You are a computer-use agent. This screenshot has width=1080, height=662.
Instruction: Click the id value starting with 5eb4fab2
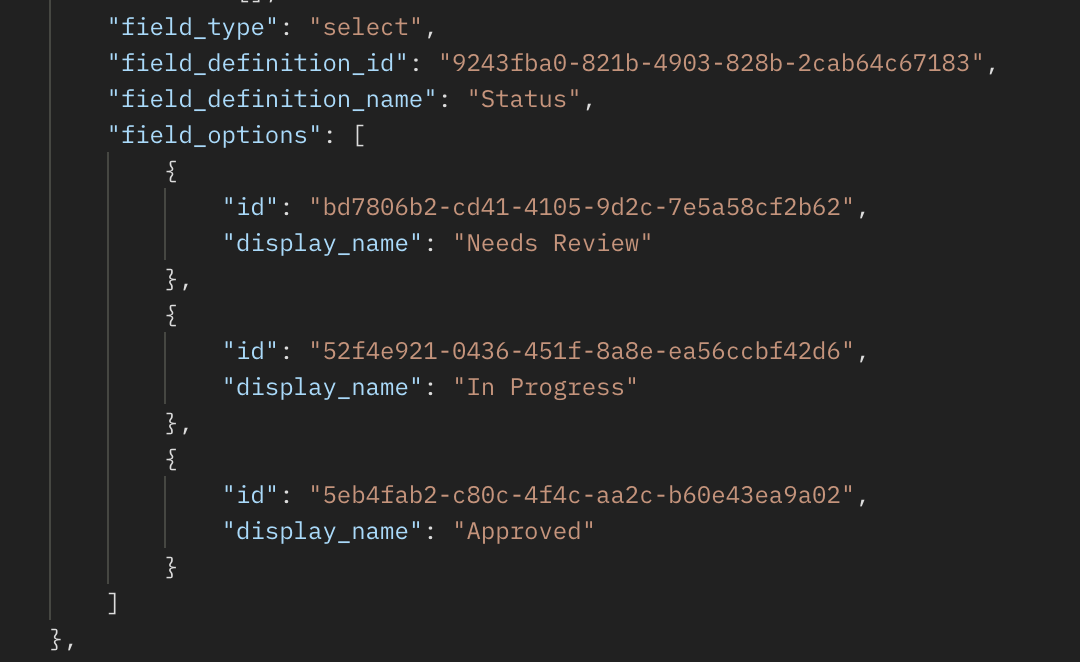pos(582,495)
